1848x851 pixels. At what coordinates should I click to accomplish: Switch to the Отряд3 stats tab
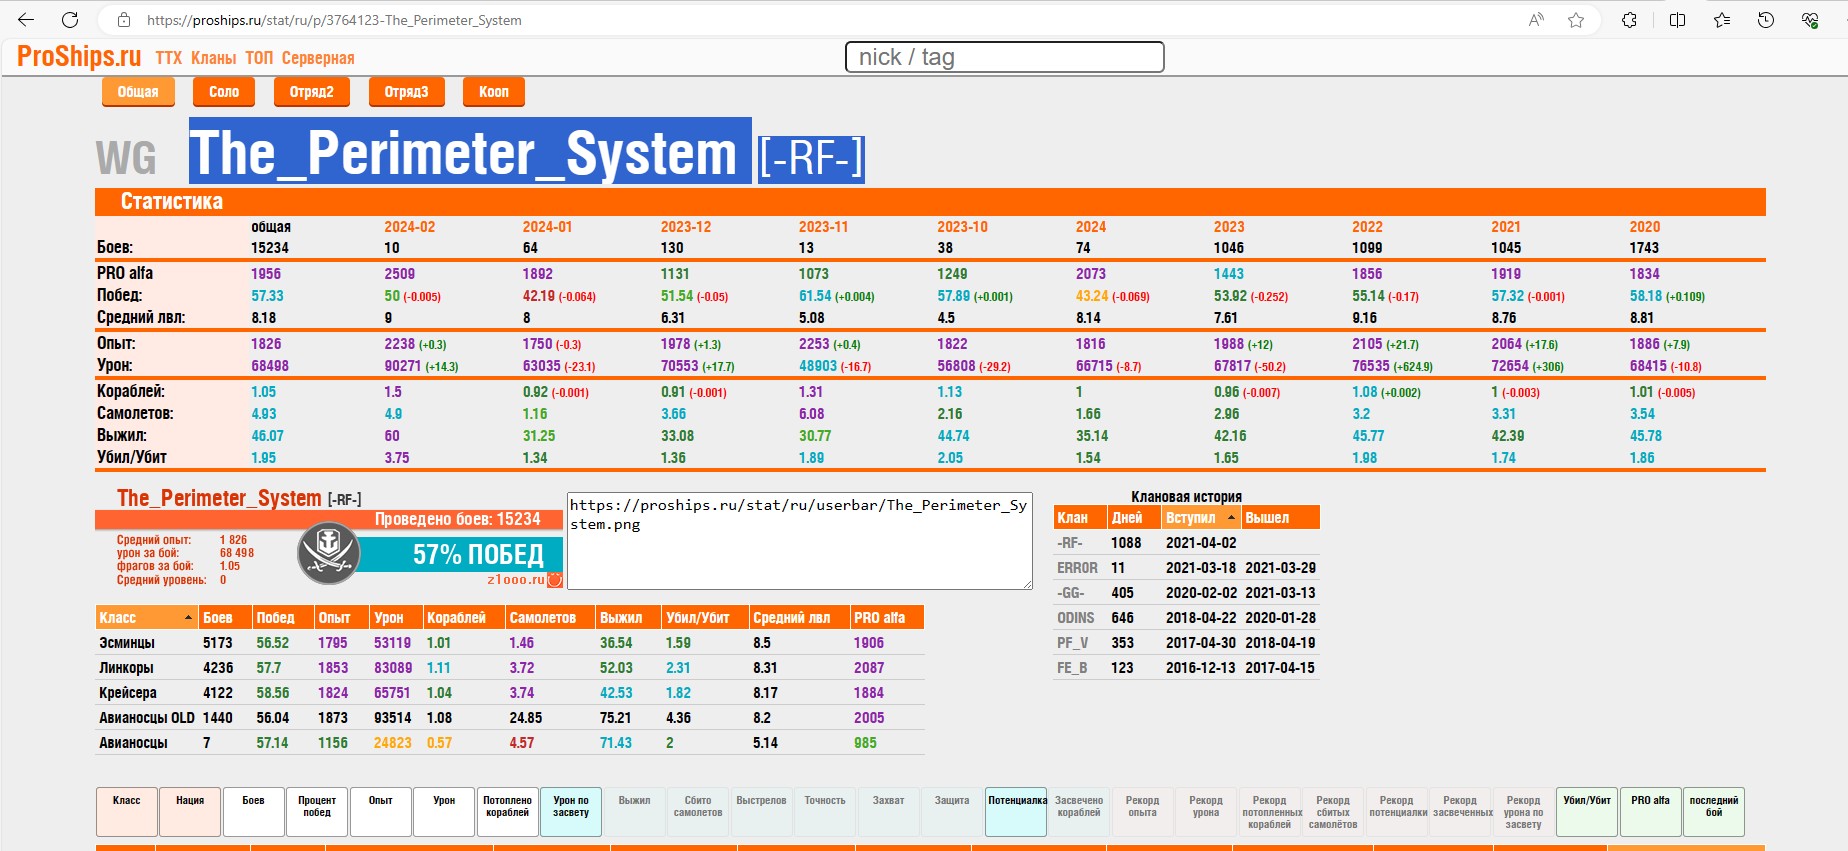406,92
